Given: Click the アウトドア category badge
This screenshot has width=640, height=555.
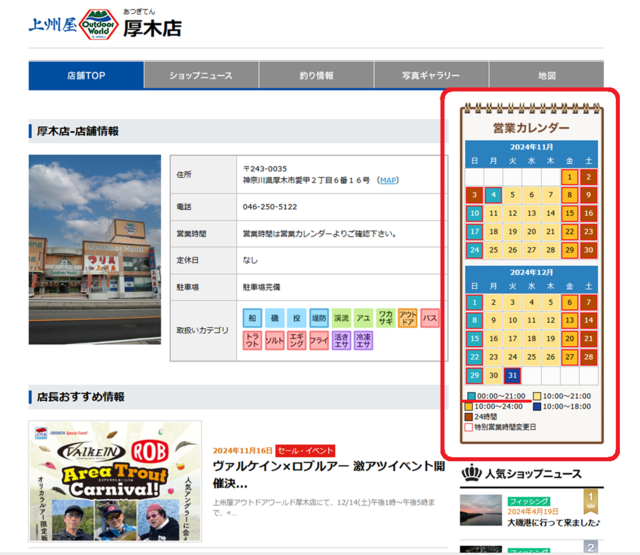Looking at the screenshot, I should click(407, 318).
